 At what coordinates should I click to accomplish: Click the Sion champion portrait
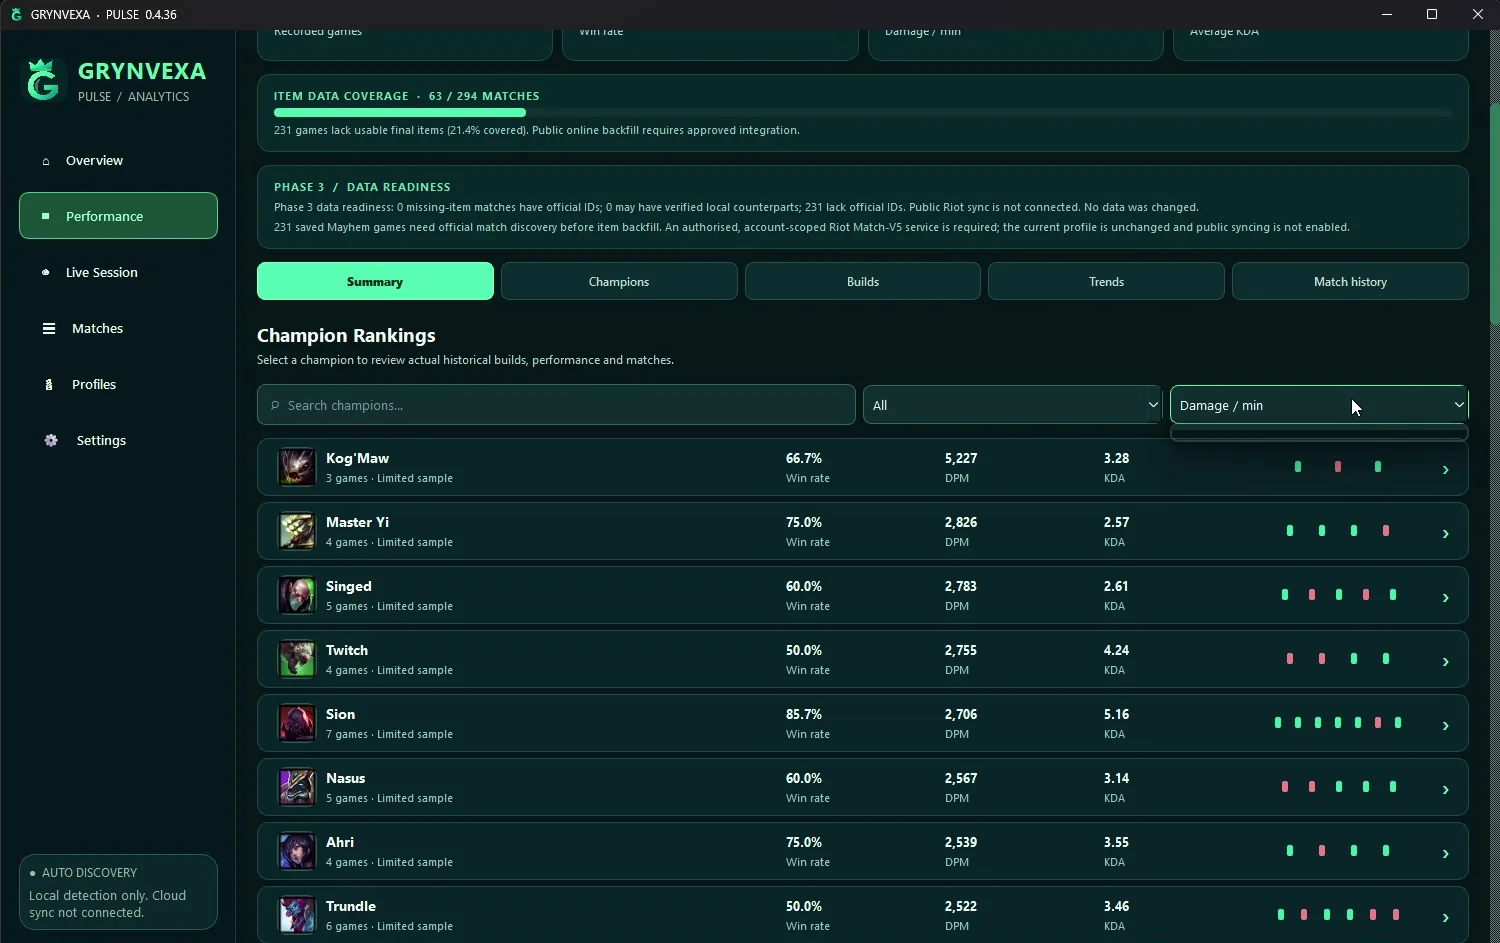[x=296, y=723]
